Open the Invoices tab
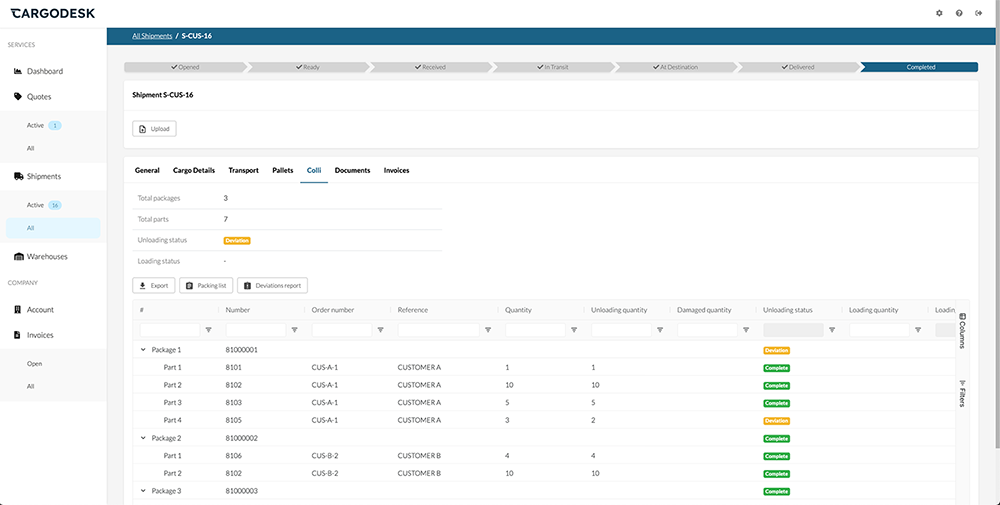Screen dimensions: 1000x505 tap(396, 170)
